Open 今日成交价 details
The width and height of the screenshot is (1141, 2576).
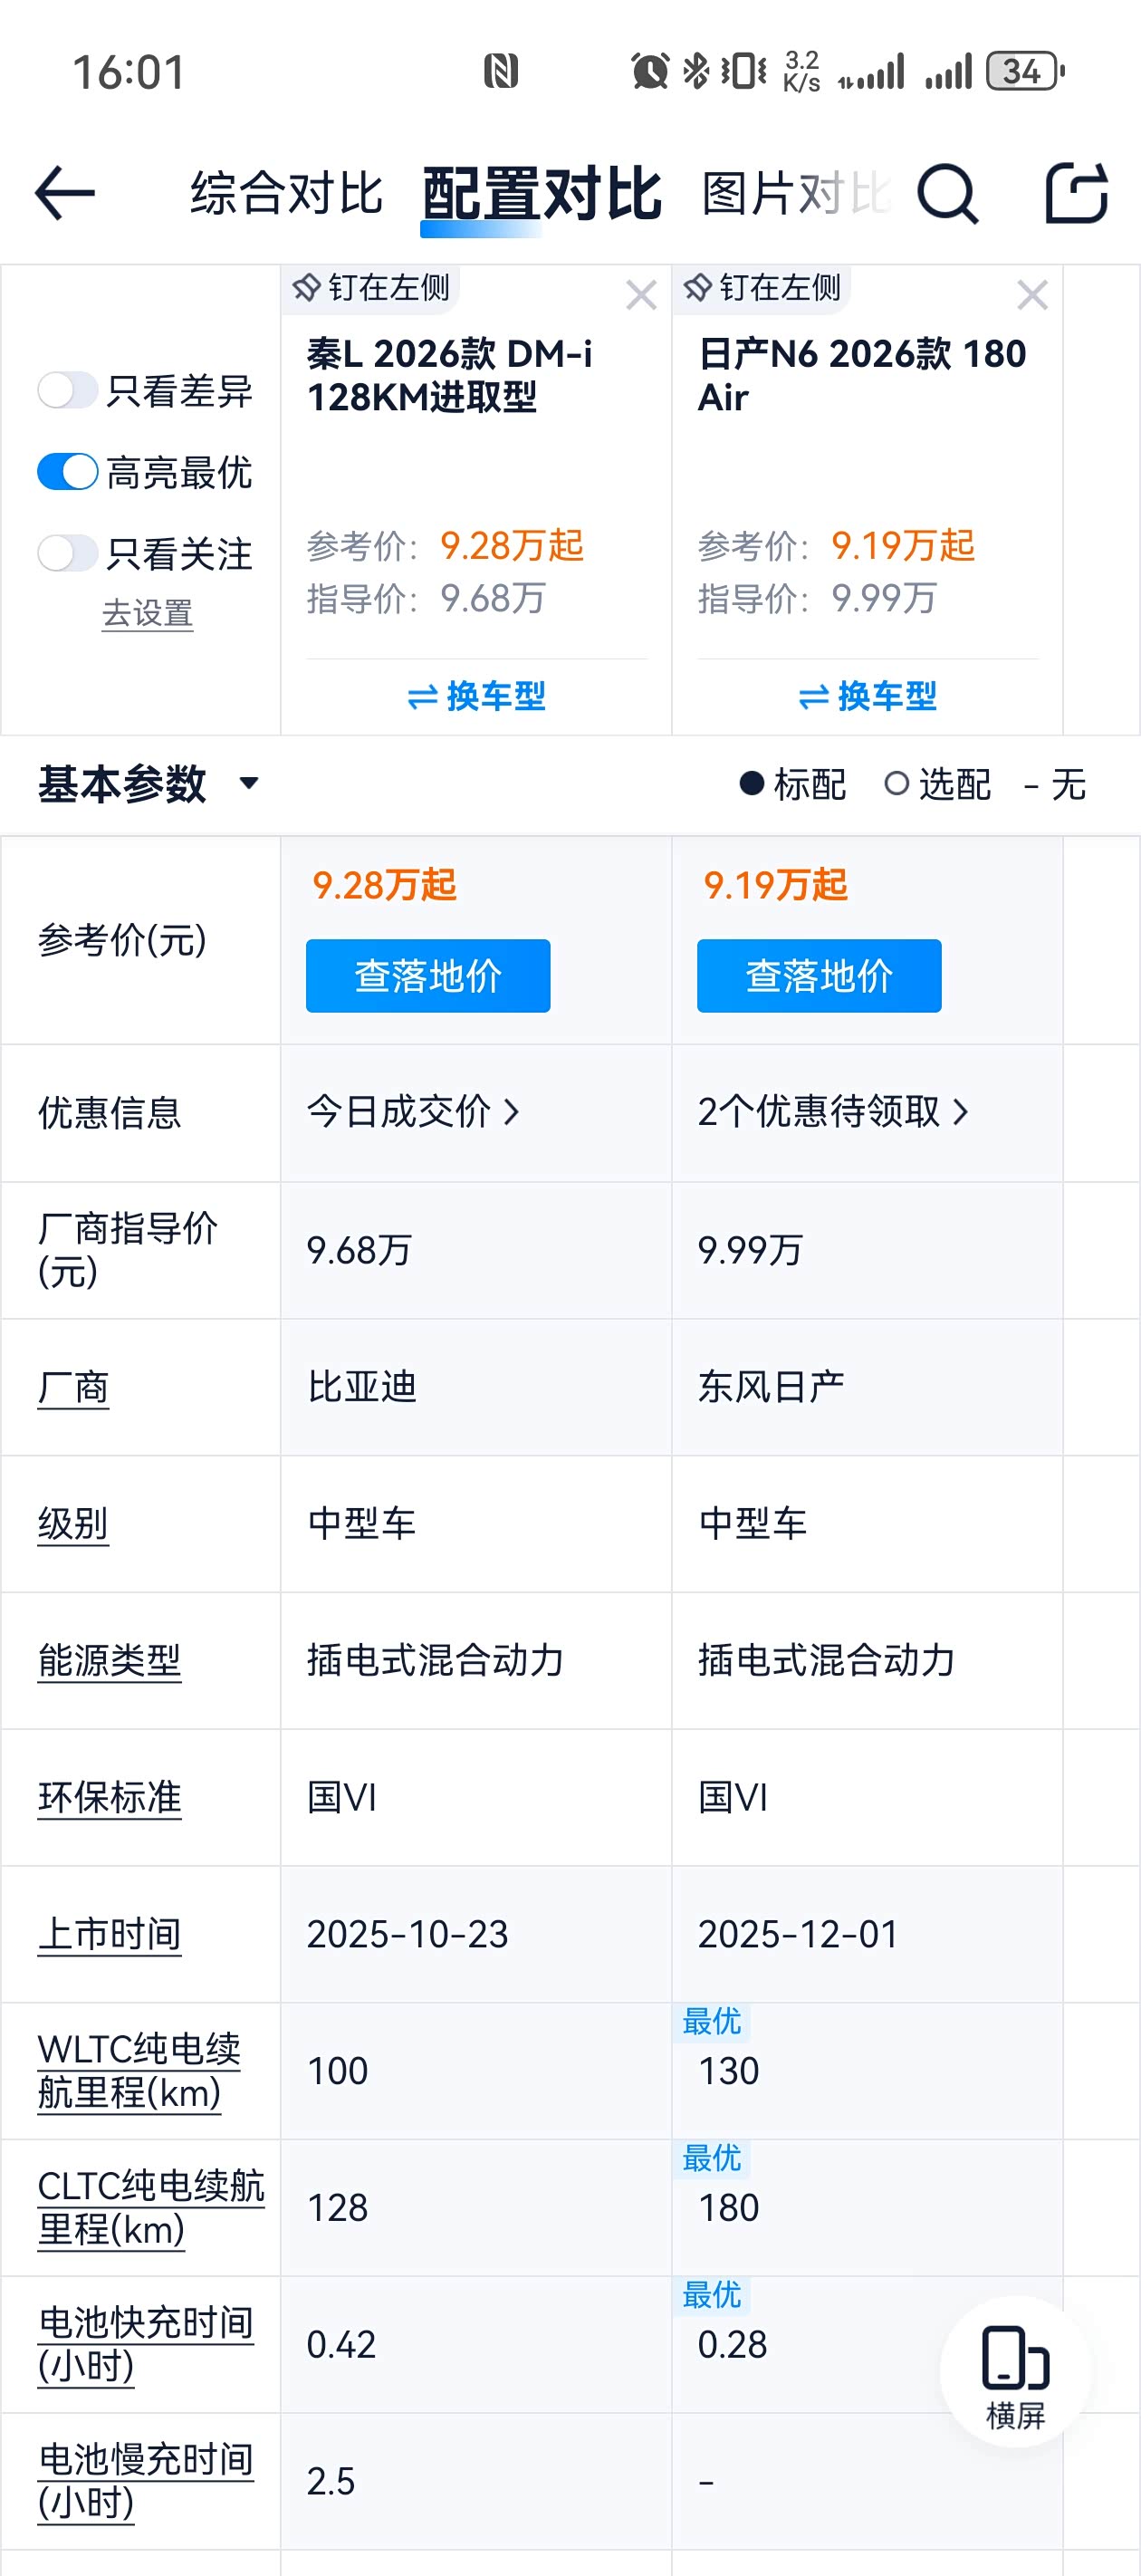click(413, 1112)
